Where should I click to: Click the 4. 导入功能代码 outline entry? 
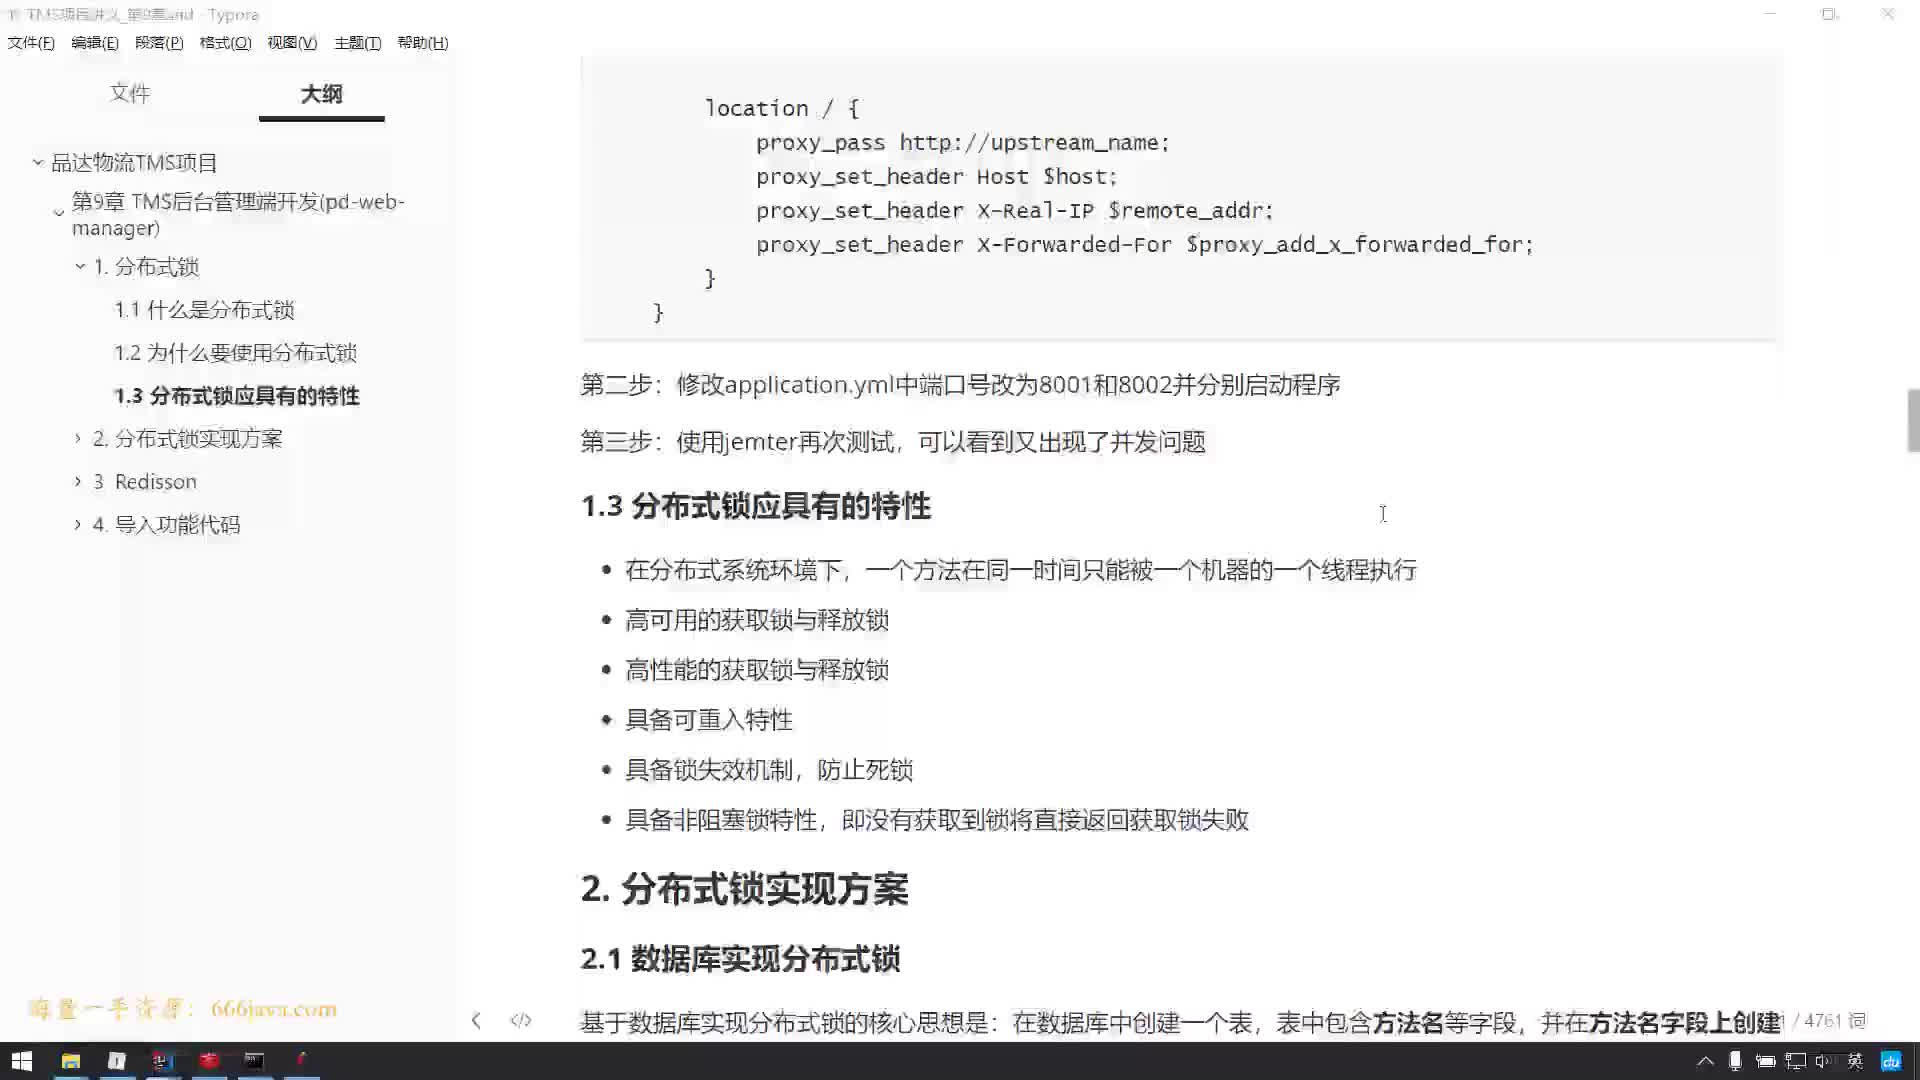pos(166,525)
